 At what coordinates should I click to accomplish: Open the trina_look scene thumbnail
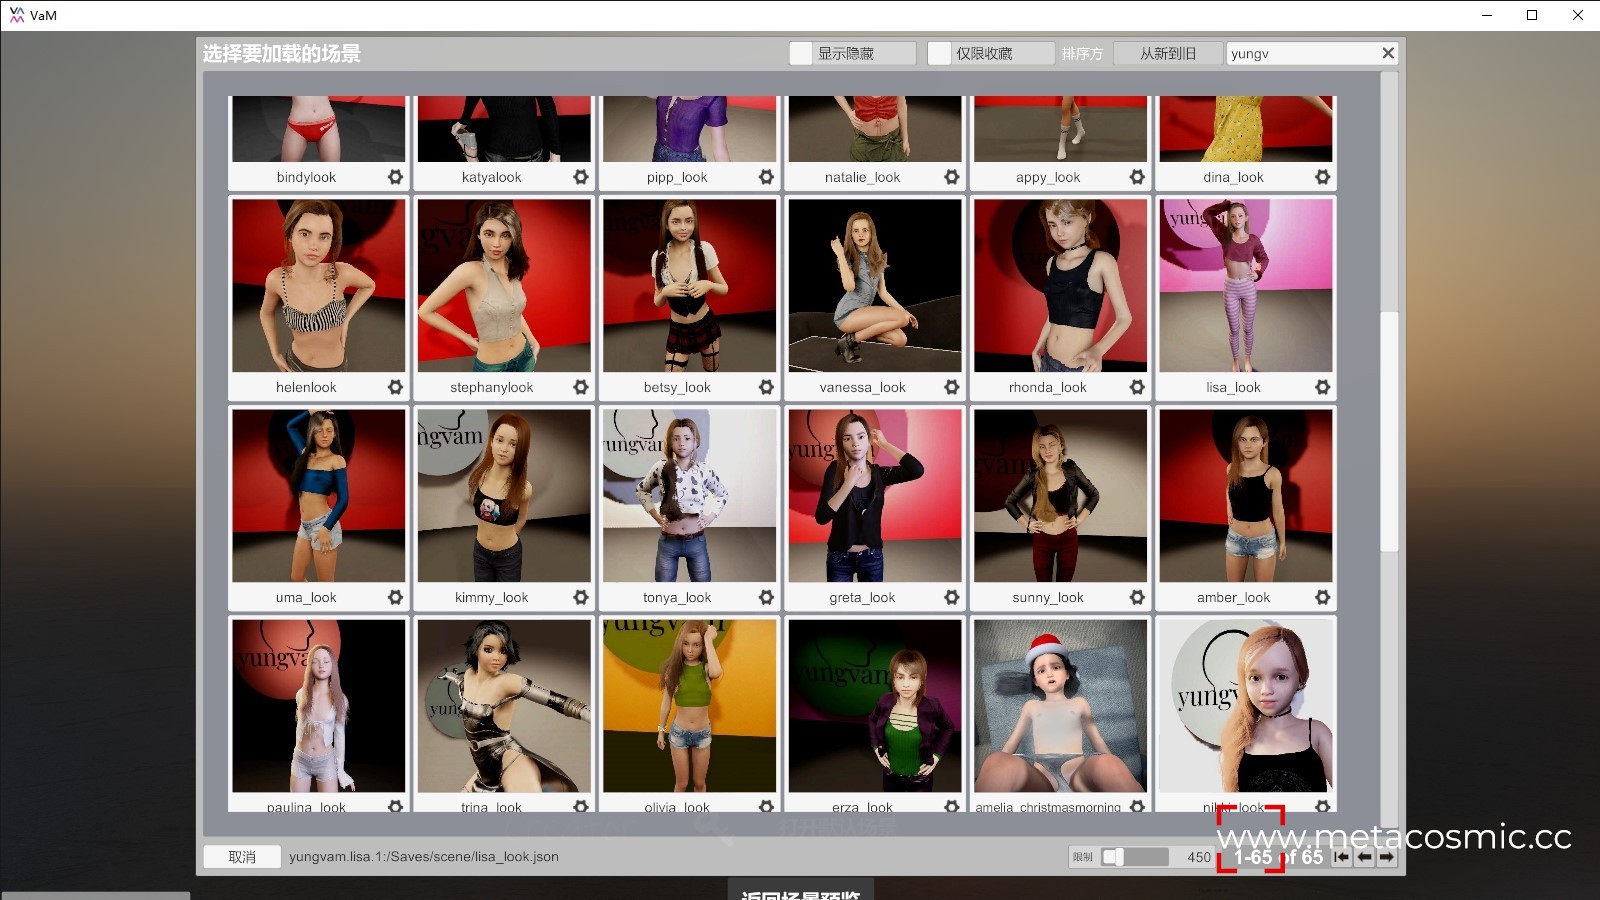(504, 706)
